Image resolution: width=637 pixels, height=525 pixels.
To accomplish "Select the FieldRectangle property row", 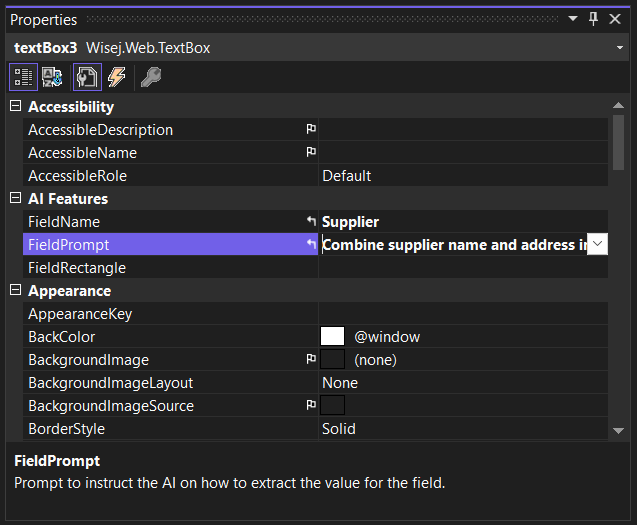I will (x=170, y=268).
